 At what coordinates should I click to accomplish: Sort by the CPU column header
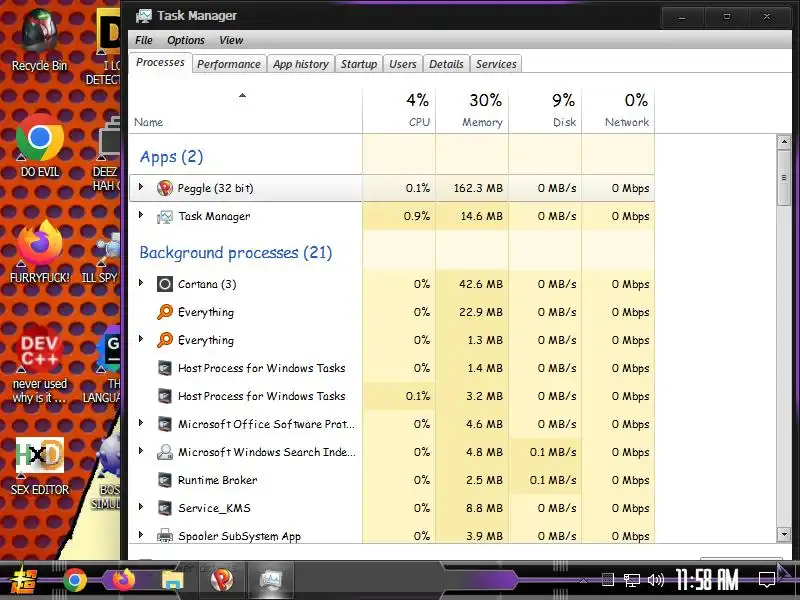coord(399,111)
